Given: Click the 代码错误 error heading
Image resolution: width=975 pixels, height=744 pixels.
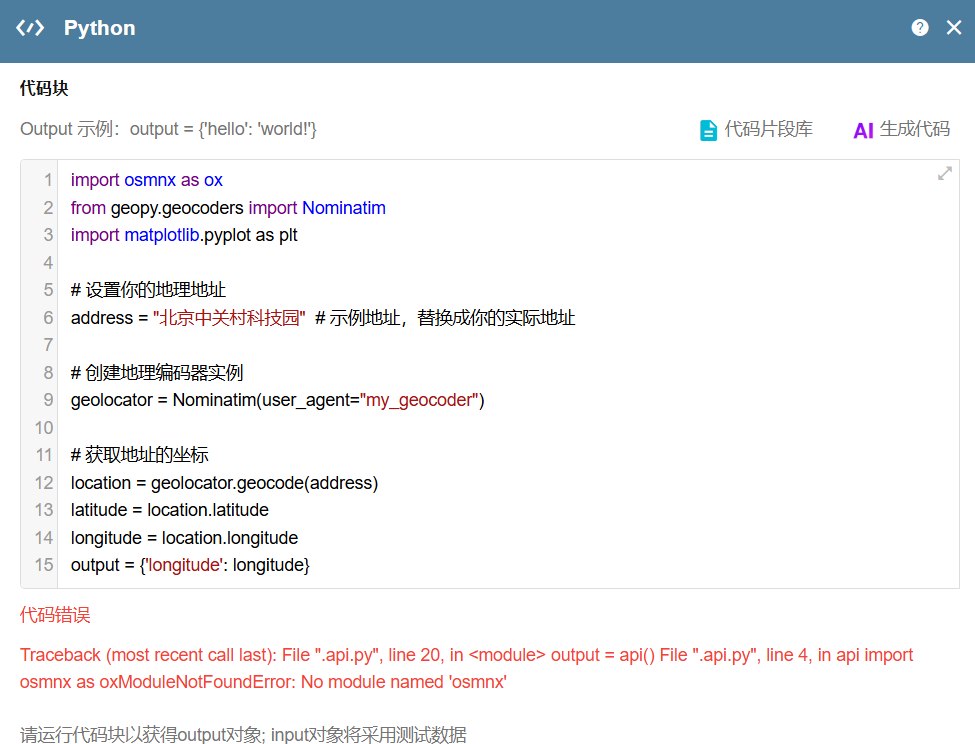Looking at the screenshot, I should (x=55, y=615).
